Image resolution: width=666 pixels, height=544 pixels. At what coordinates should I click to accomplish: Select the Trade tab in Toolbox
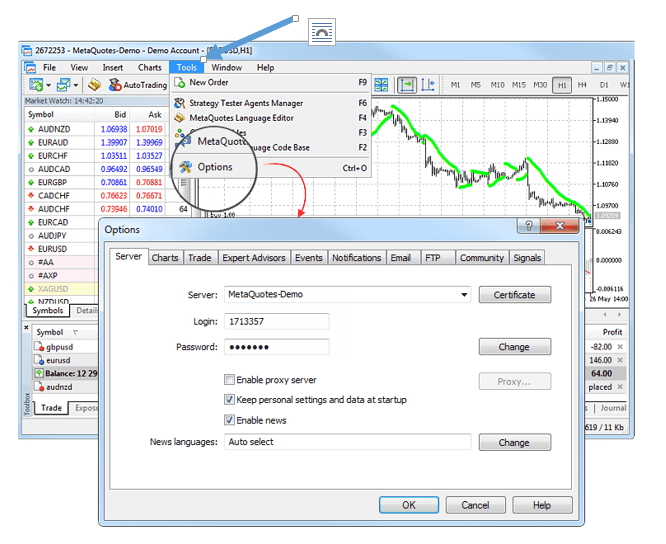click(51, 408)
